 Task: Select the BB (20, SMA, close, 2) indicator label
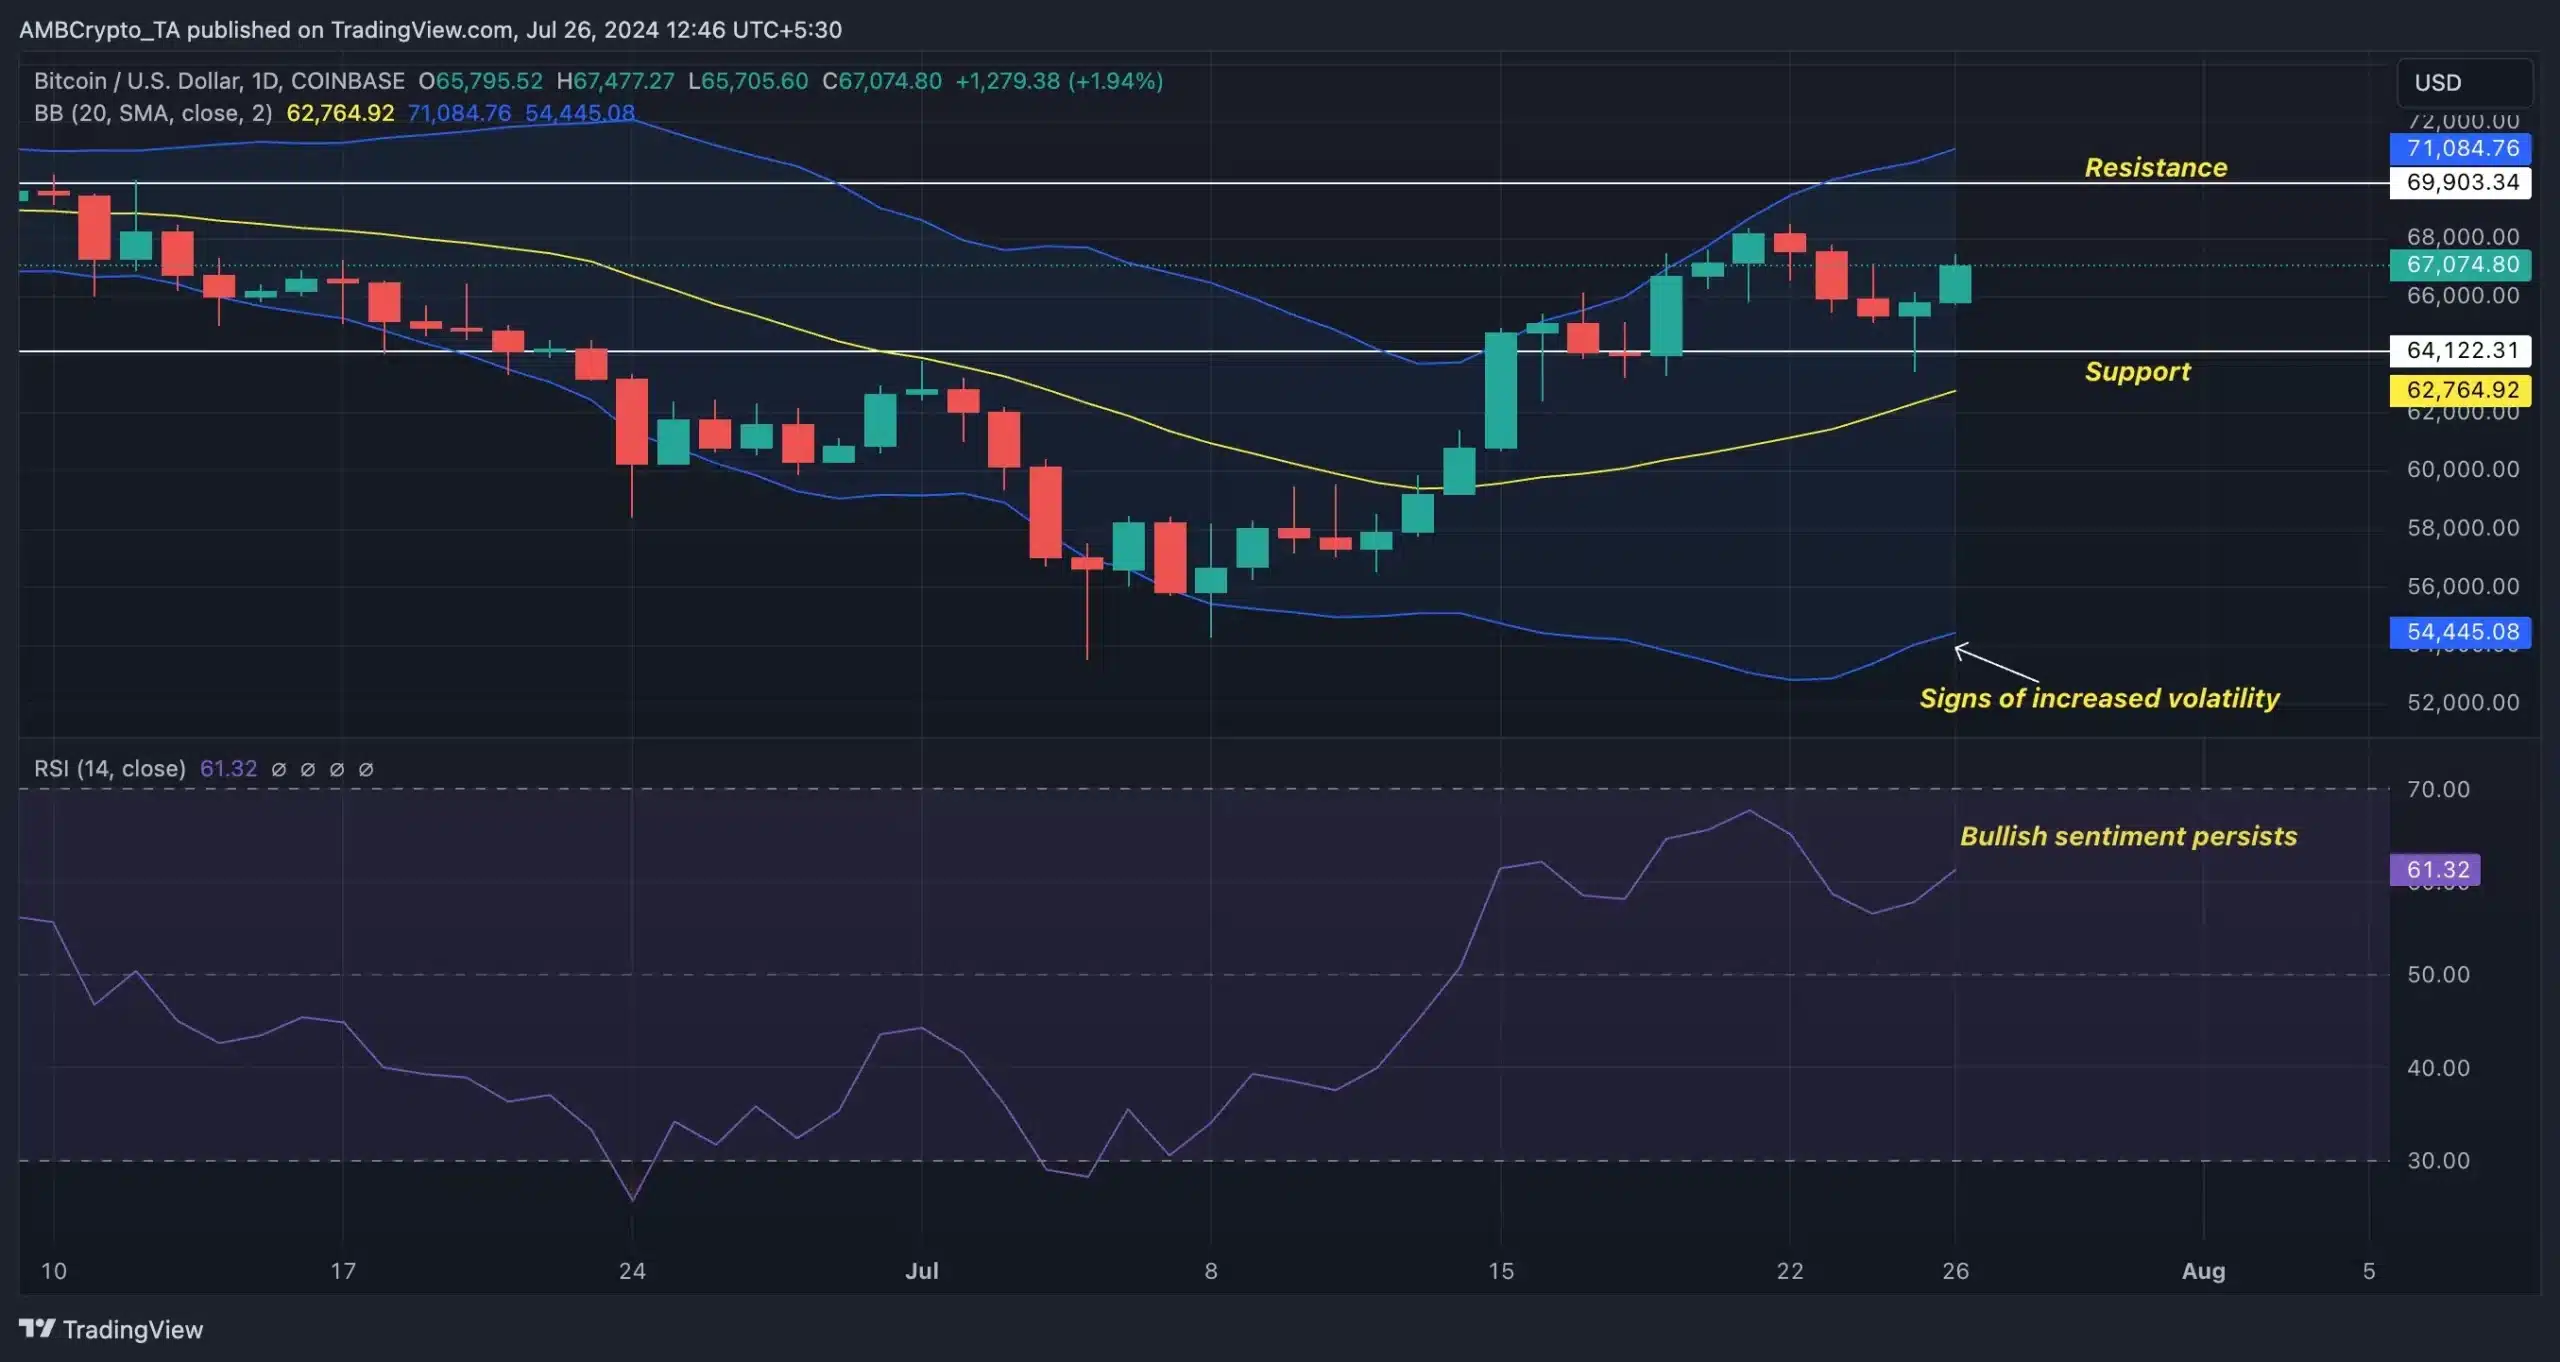click(153, 113)
